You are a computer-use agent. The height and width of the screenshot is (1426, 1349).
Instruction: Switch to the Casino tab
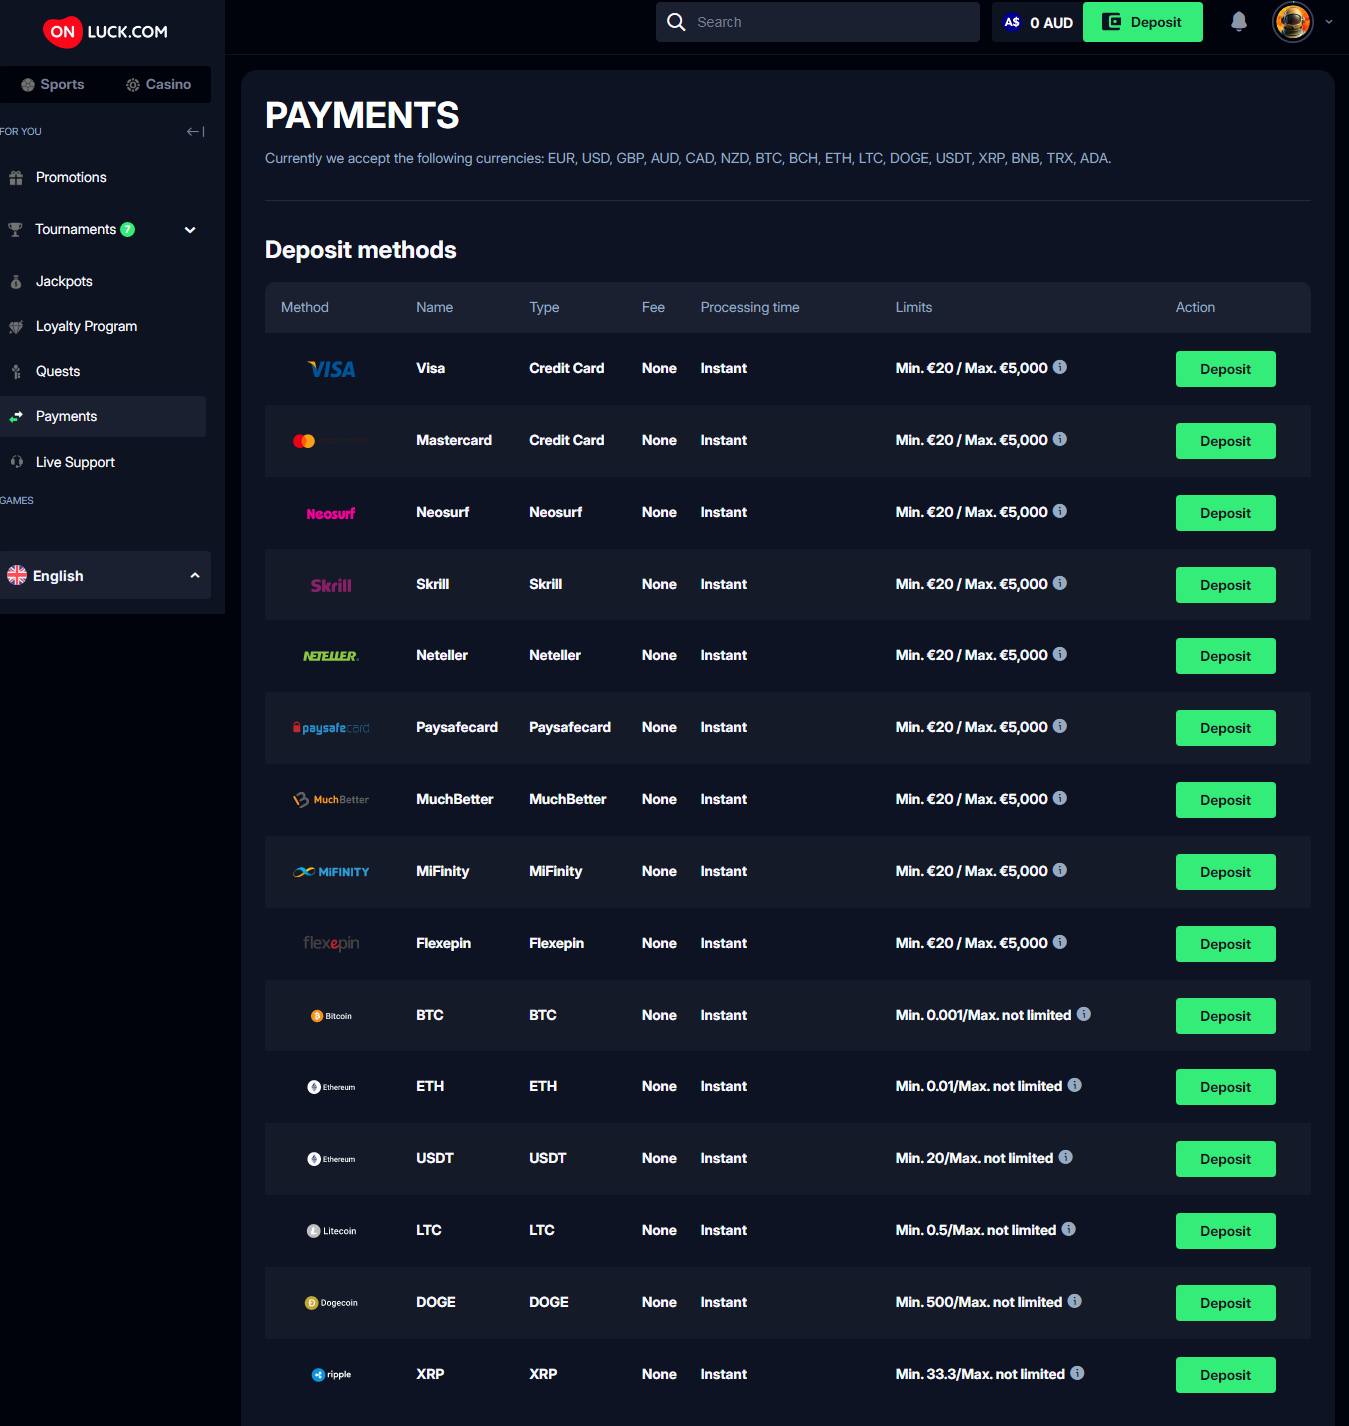(158, 85)
